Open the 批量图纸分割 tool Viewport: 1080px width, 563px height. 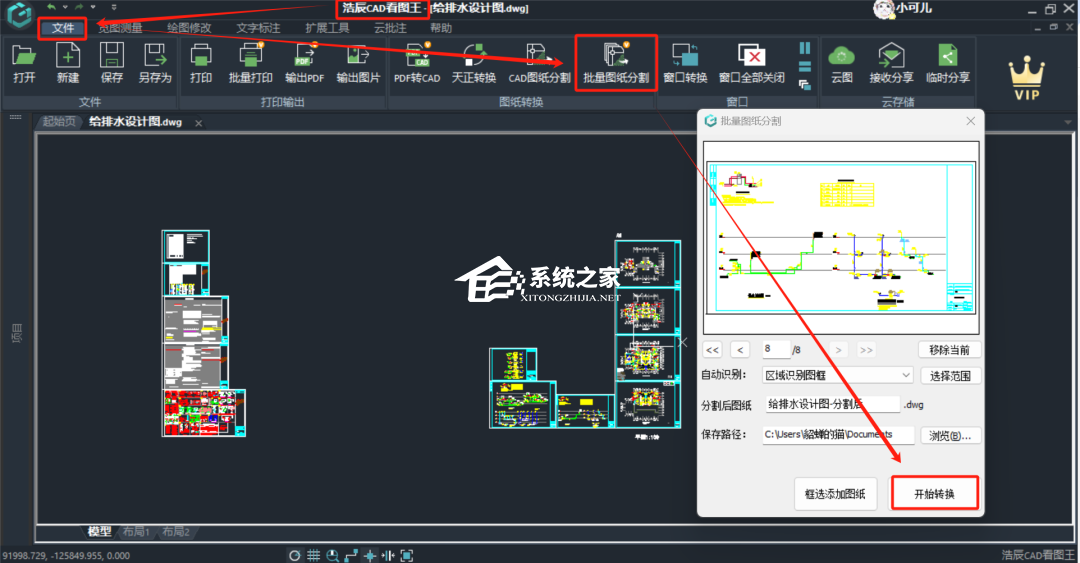pos(616,63)
